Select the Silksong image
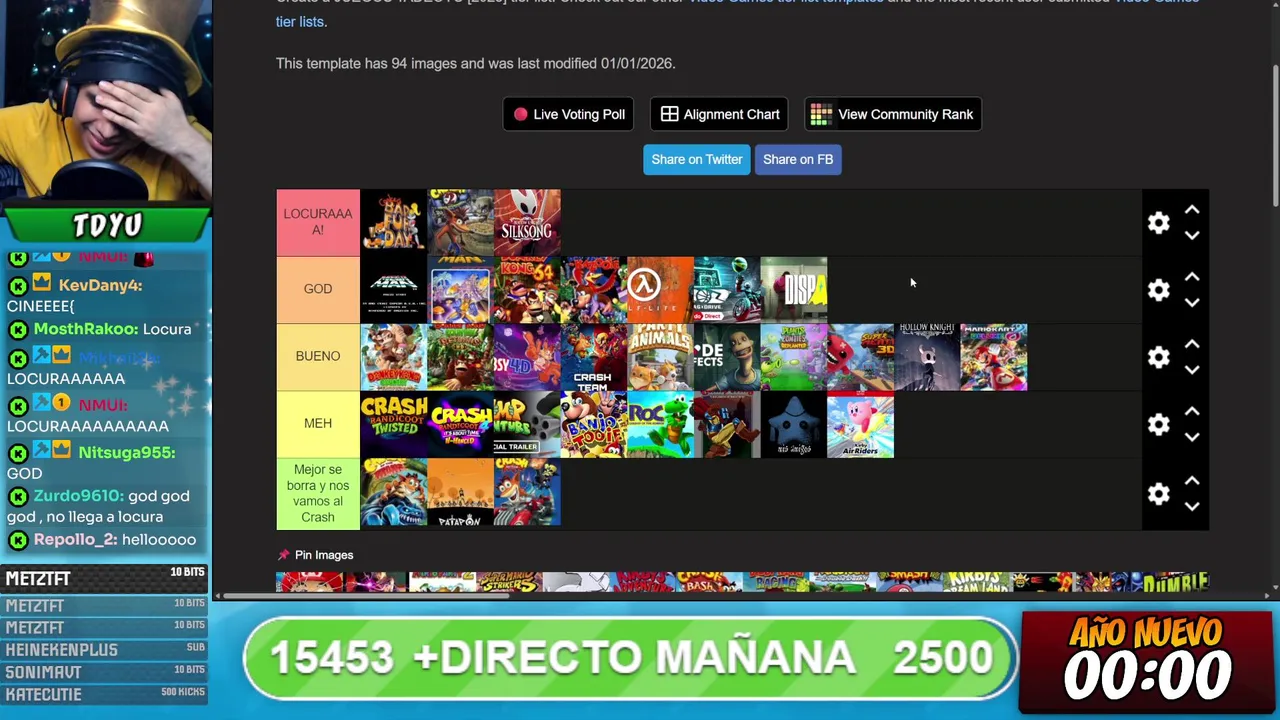 click(527, 223)
